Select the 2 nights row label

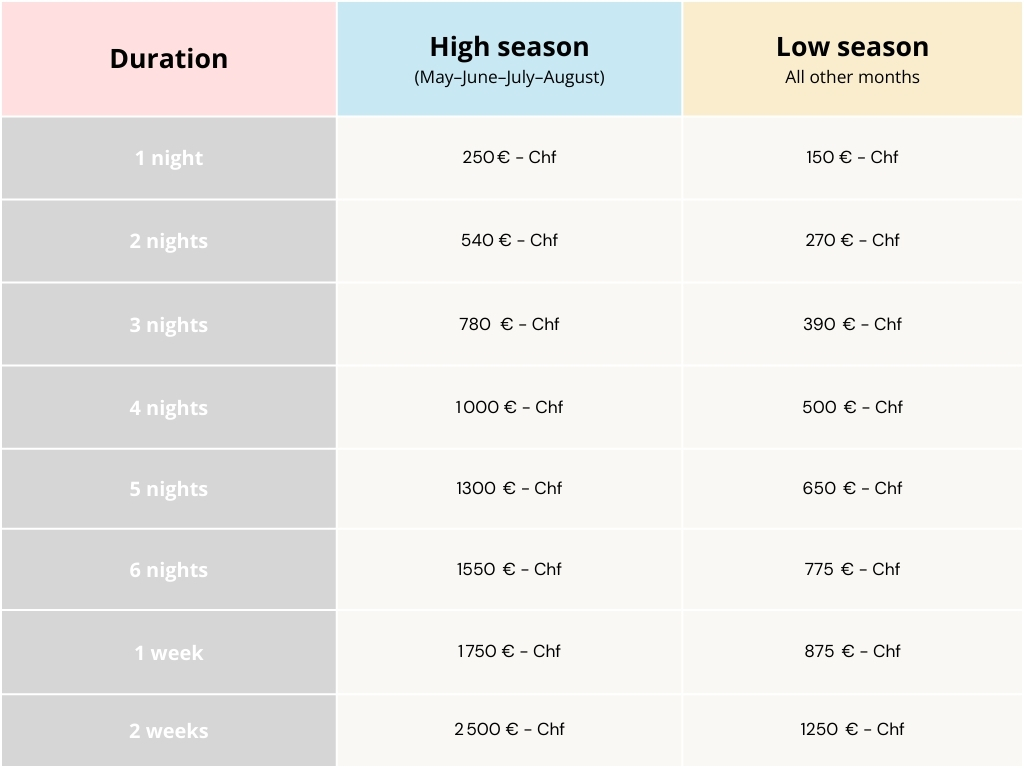(169, 241)
